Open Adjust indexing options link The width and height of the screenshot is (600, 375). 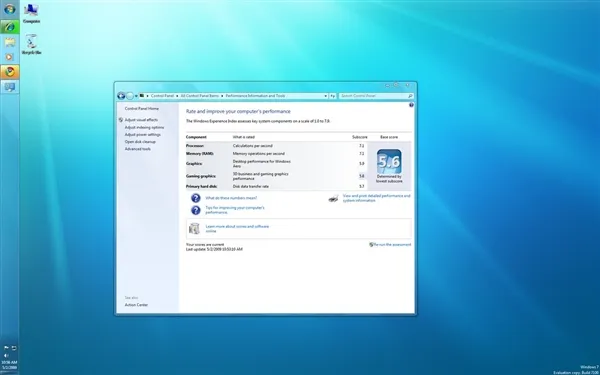[x=144, y=127]
